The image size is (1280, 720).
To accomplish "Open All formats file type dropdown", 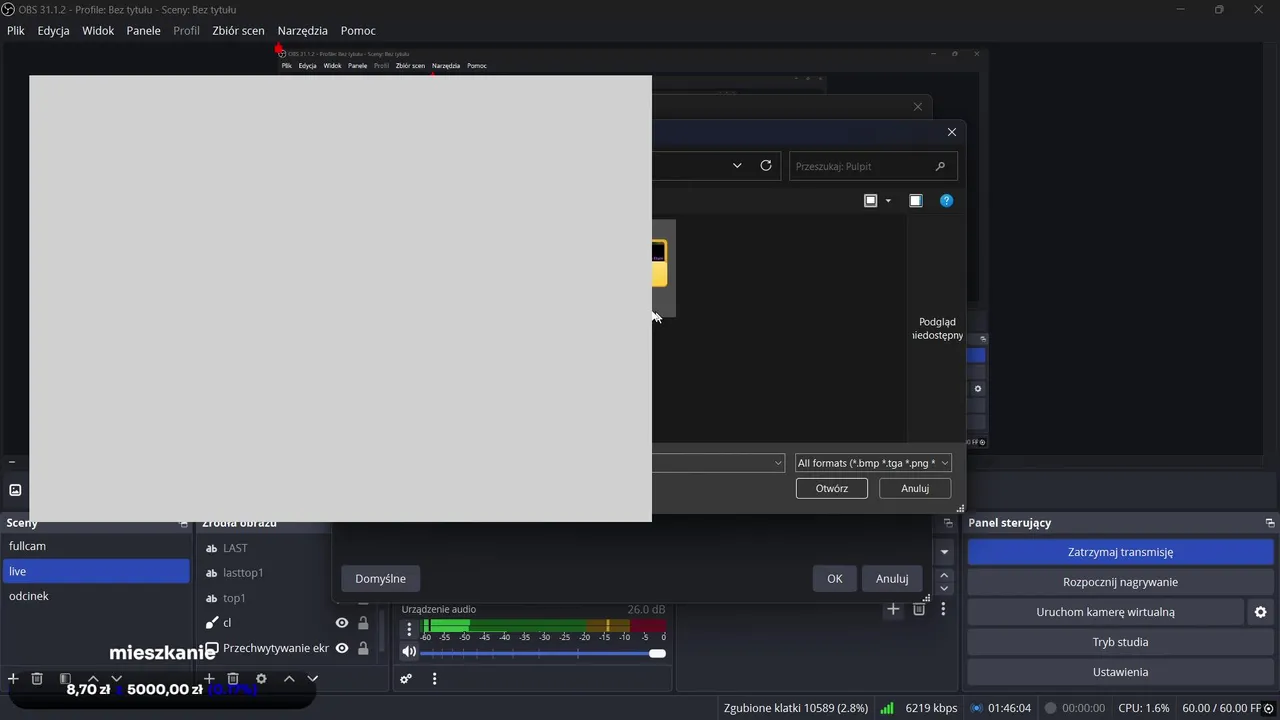I will [873, 463].
